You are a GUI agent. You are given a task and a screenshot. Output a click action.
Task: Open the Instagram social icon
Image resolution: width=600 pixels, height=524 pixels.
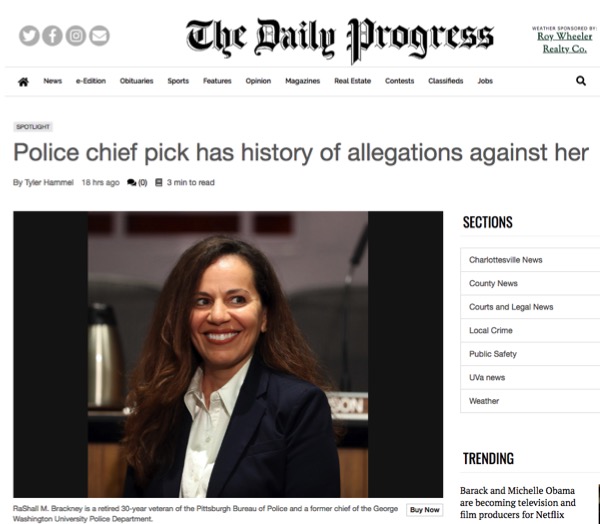point(76,36)
